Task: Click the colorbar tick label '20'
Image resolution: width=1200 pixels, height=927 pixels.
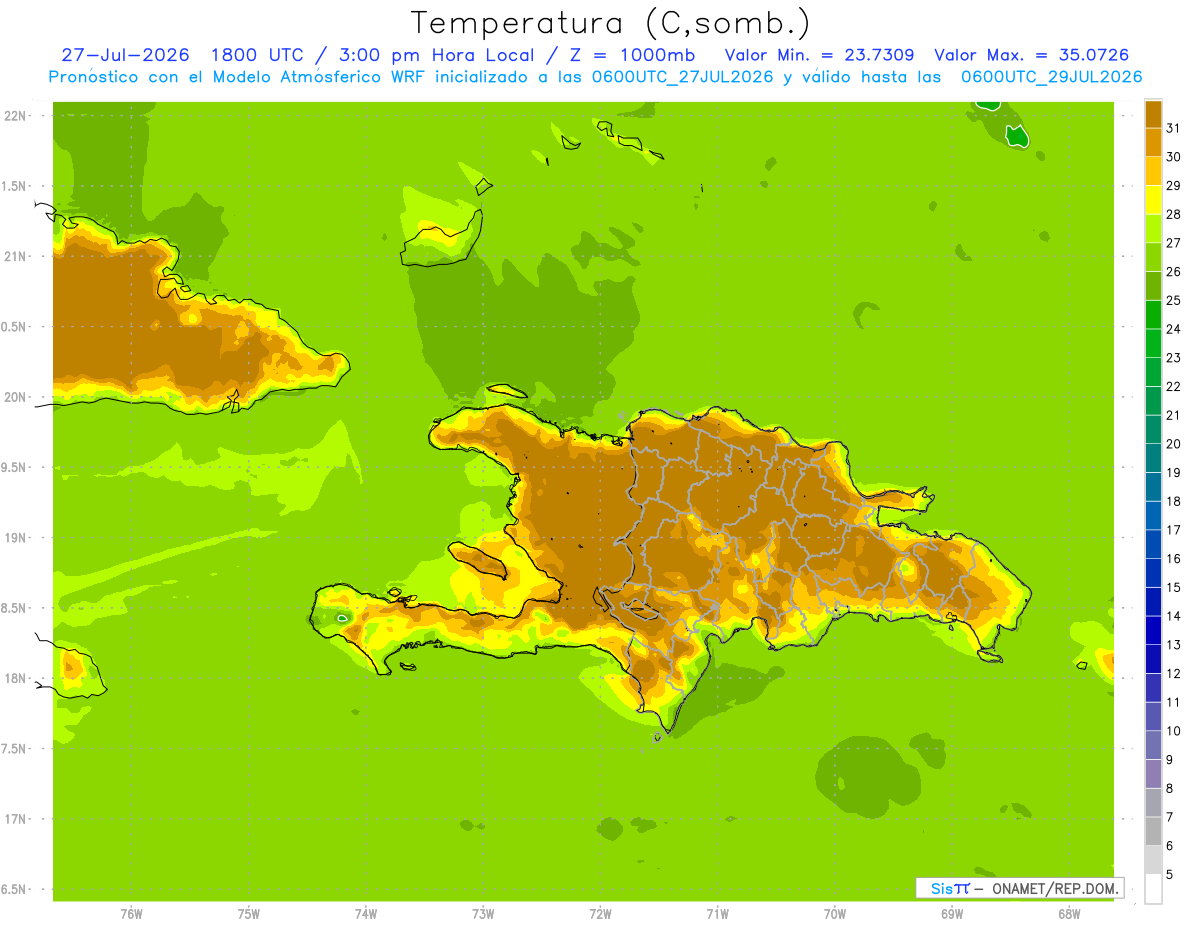Action: pos(1173,444)
